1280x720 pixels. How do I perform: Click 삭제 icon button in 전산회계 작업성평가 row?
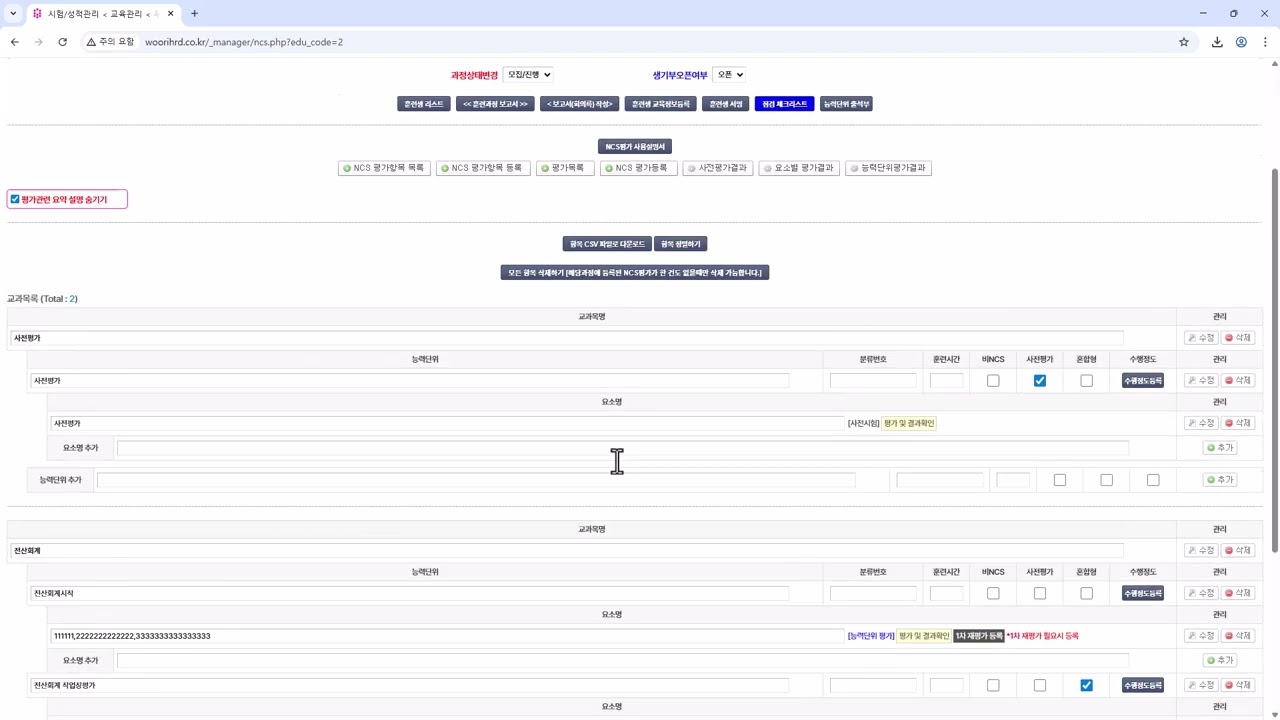coord(1238,686)
